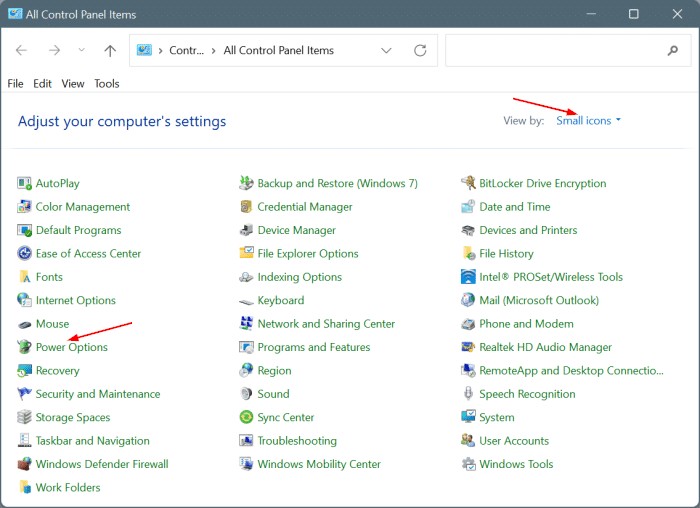Image resolution: width=700 pixels, height=508 pixels.
Task: Click the Storage Spaces icon
Action: [x=24, y=417]
